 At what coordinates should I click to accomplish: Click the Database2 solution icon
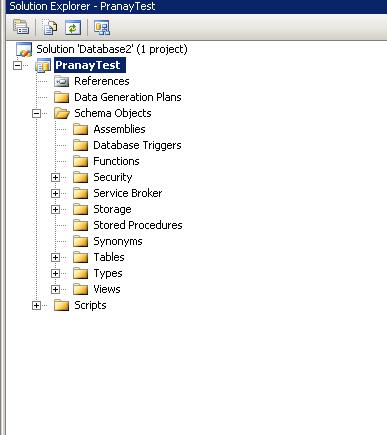tap(24, 49)
